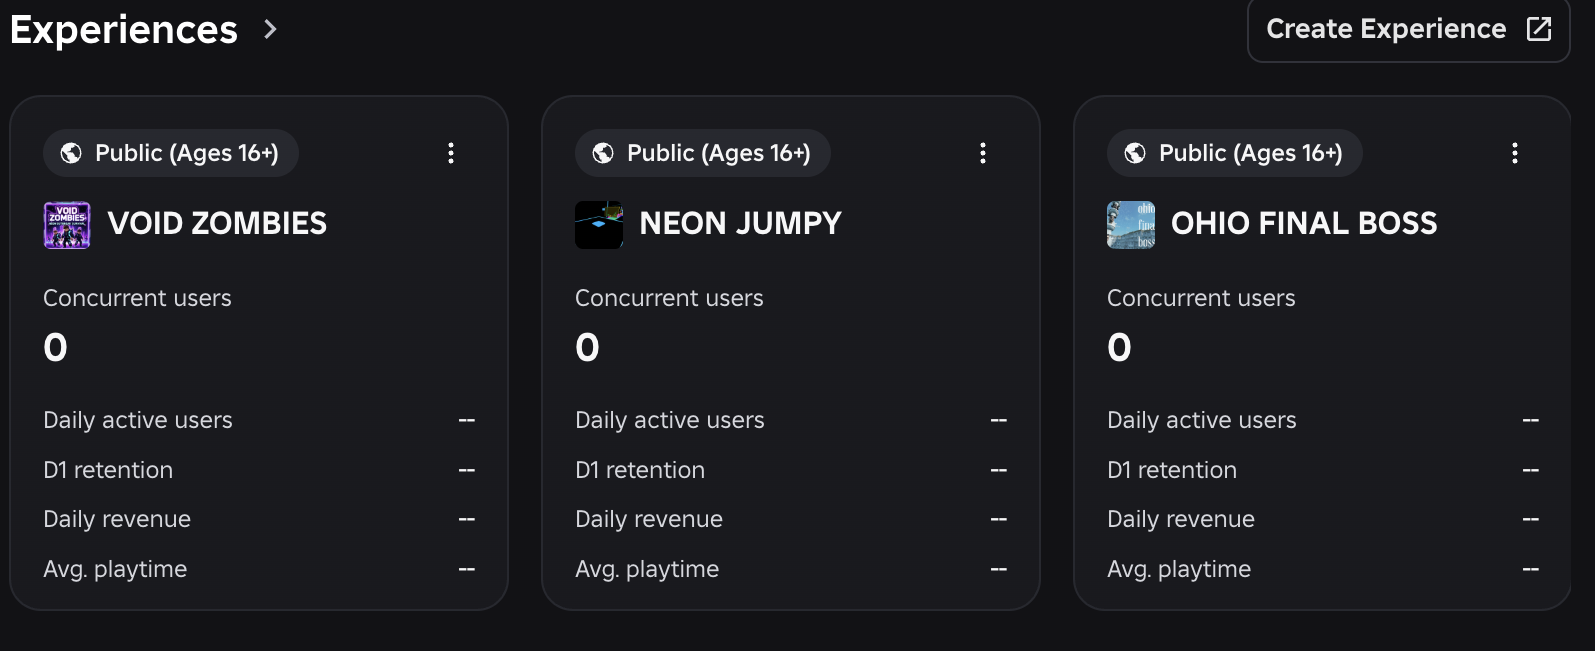The width and height of the screenshot is (1595, 651).
Task: Click Avg. playtime on NEON JUMPY card
Action: [x=647, y=569]
